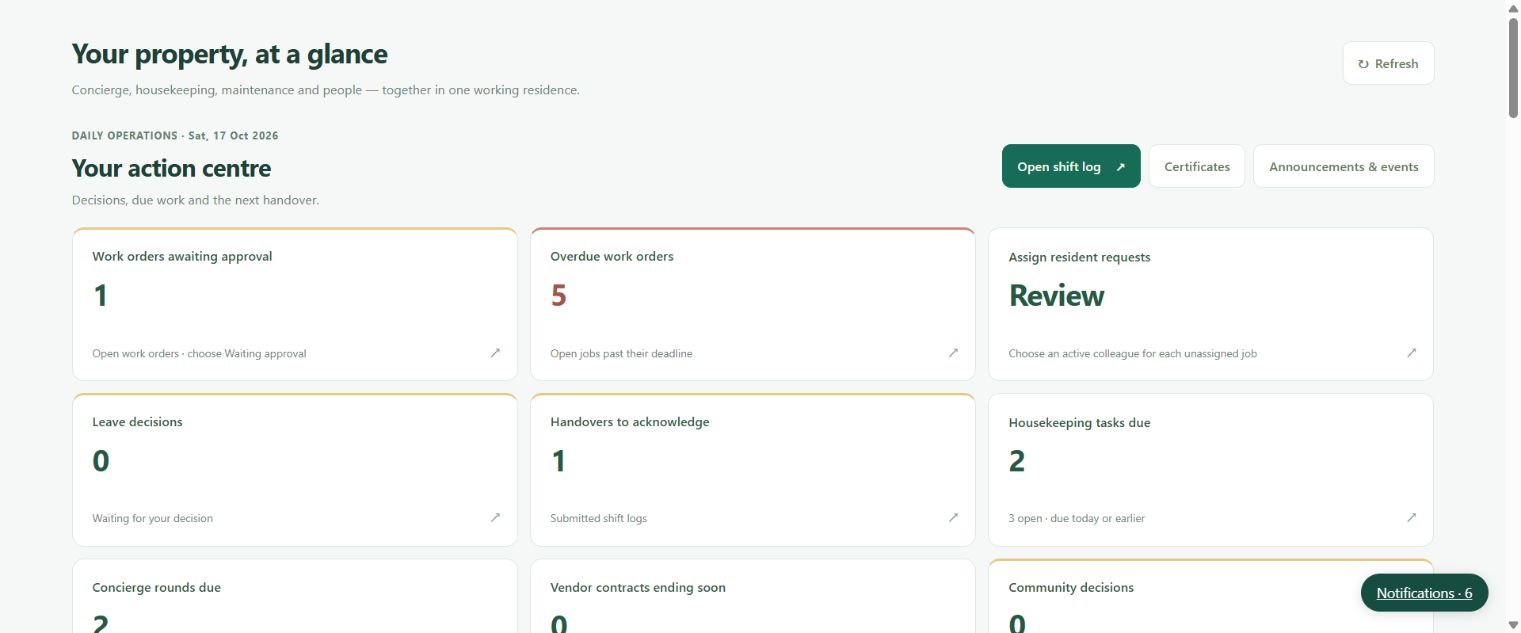Click the arrow icon in Open shift log

point(1120,167)
